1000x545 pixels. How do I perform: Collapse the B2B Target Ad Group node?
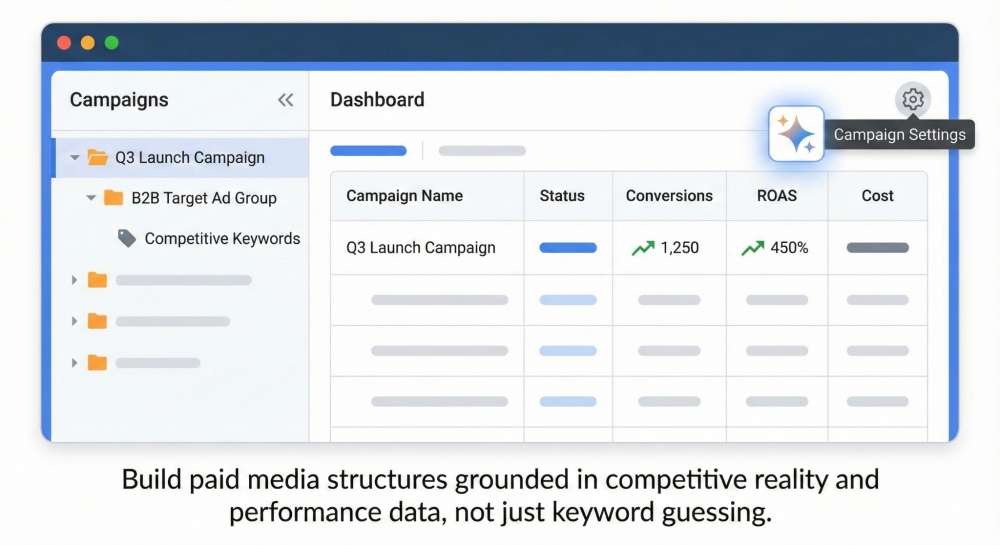click(x=91, y=198)
